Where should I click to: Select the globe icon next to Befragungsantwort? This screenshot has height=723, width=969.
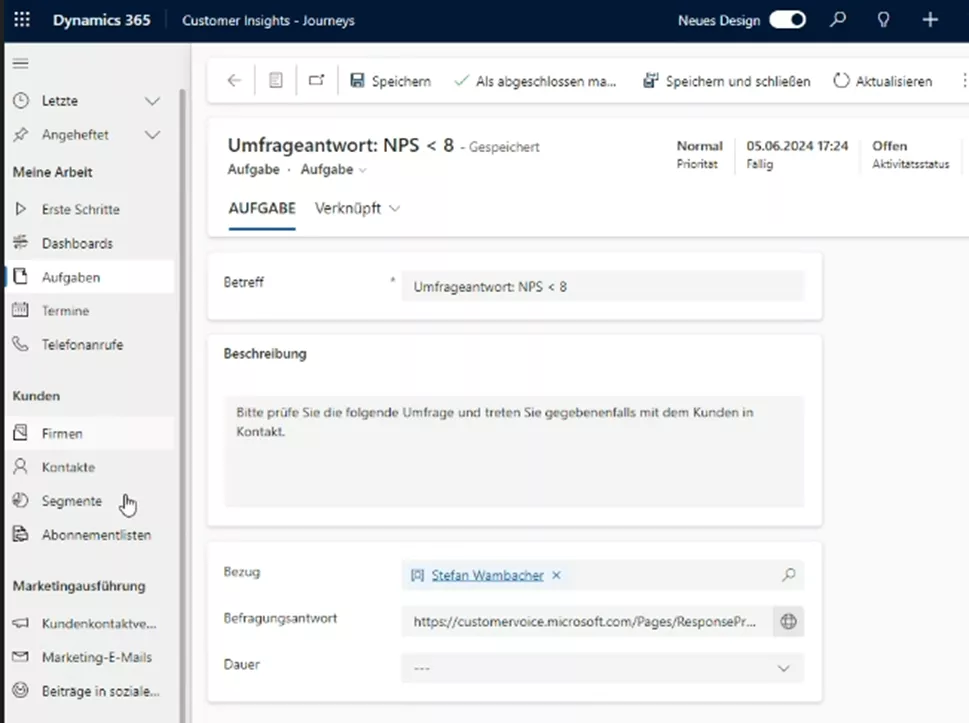click(788, 621)
